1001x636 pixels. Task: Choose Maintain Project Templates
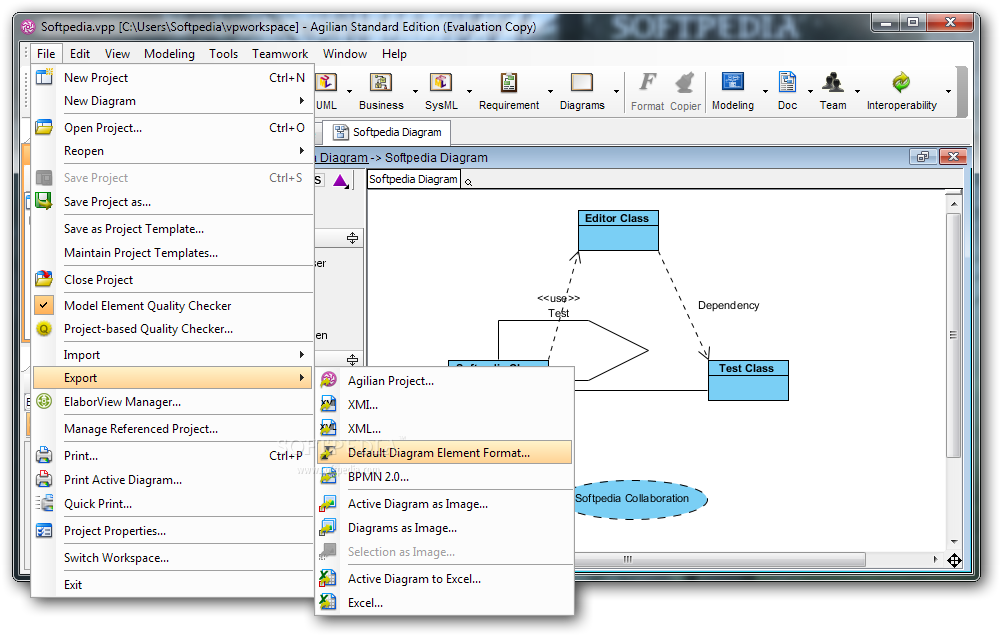(x=173, y=253)
